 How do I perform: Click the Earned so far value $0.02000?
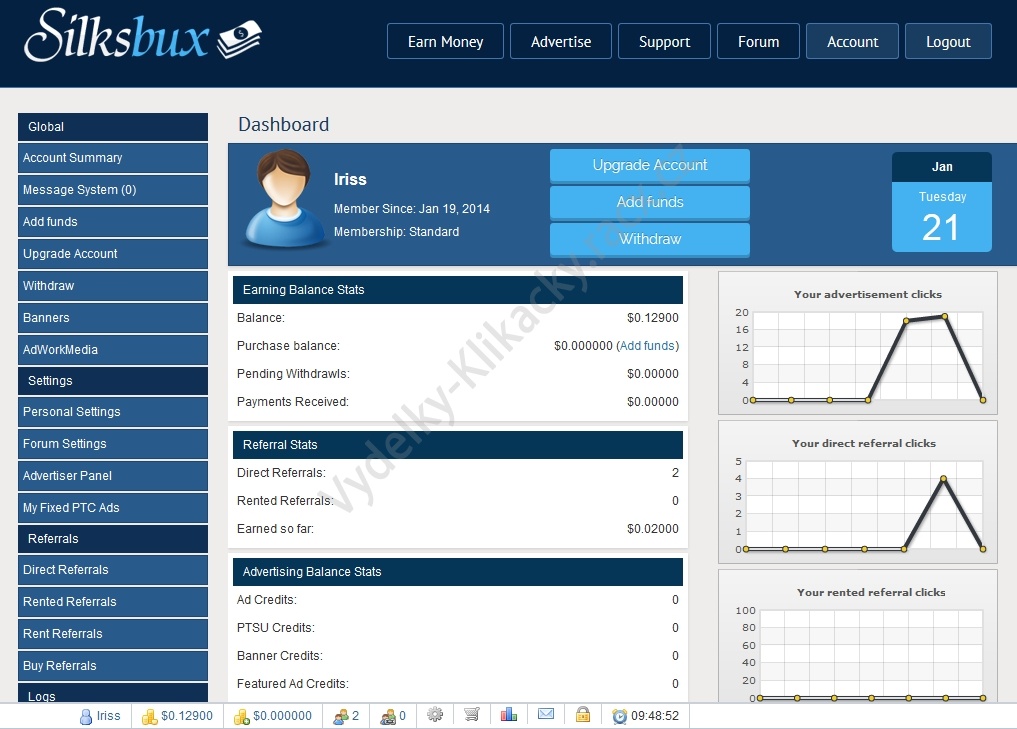(x=652, y=529)
